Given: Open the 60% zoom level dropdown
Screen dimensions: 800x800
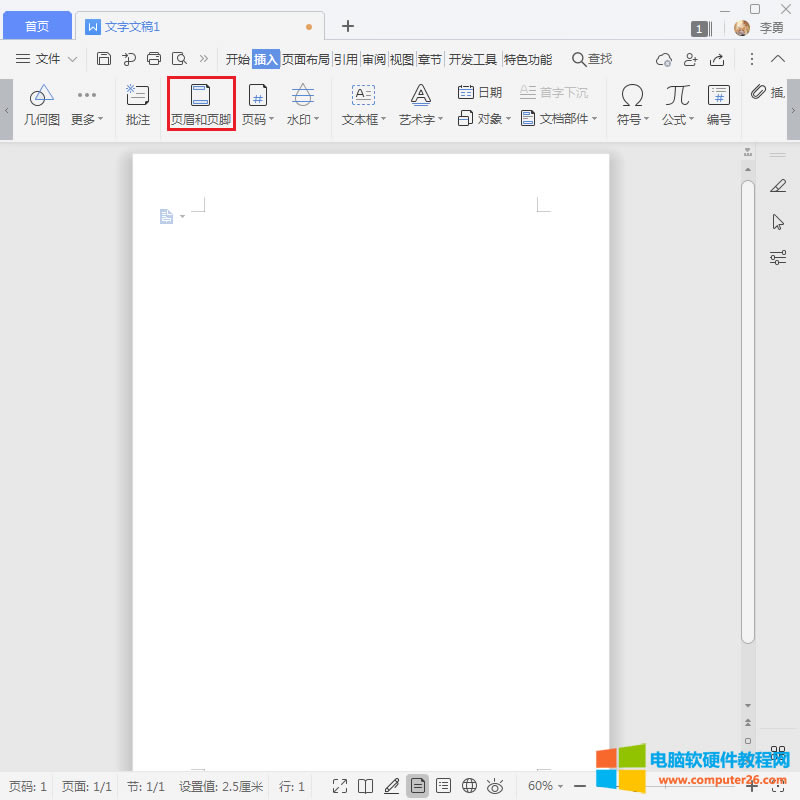Looking at the screenshot, I should [x=546, y=786].
